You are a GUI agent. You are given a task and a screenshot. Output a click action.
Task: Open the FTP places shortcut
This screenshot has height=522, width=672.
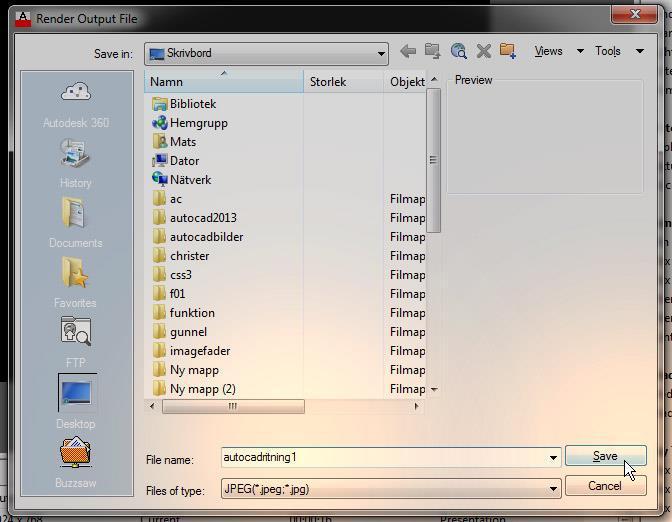tap(76, 343)
